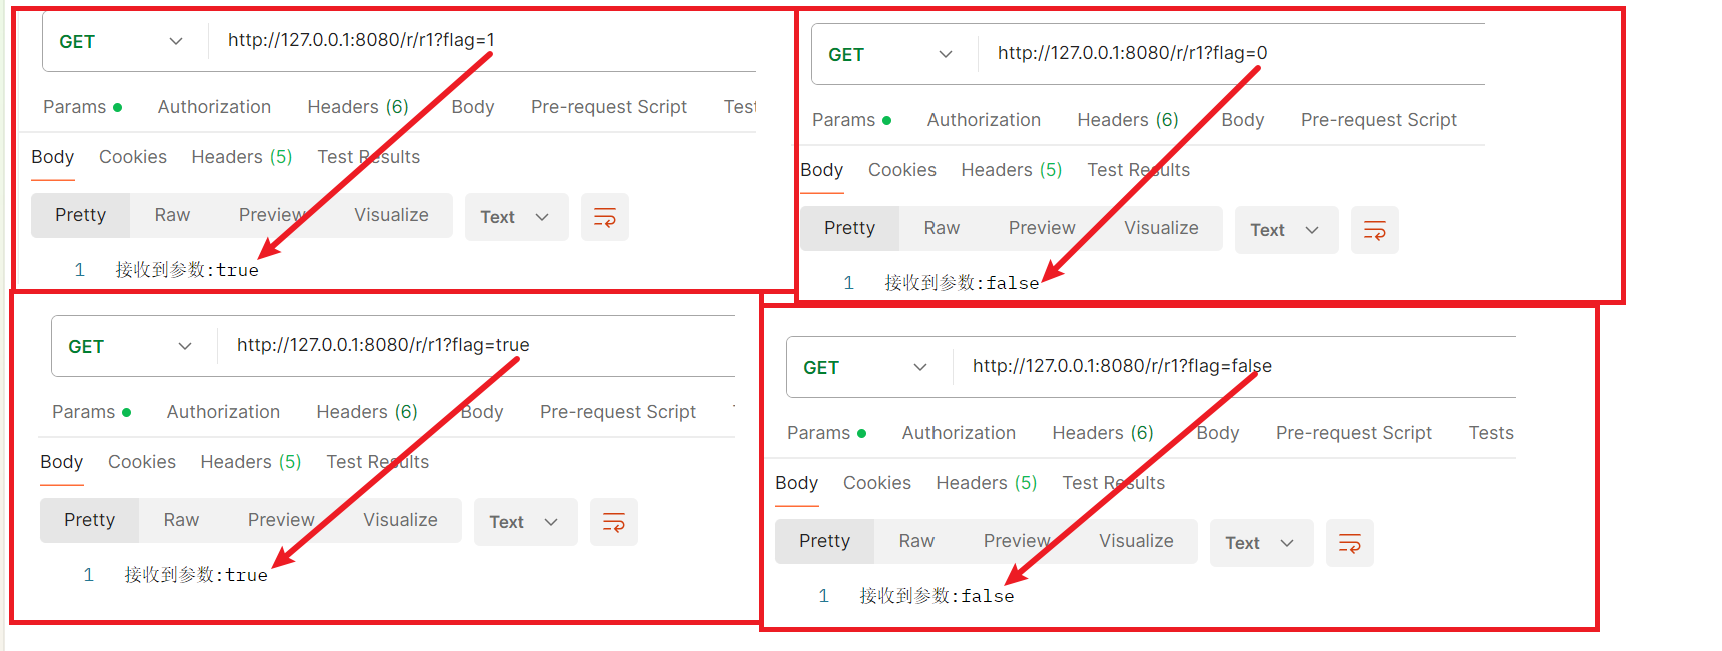The width and height of the screenshot is (1722, 651).
Task: Switch to Raw view in flag=false response
Action: 917,541
